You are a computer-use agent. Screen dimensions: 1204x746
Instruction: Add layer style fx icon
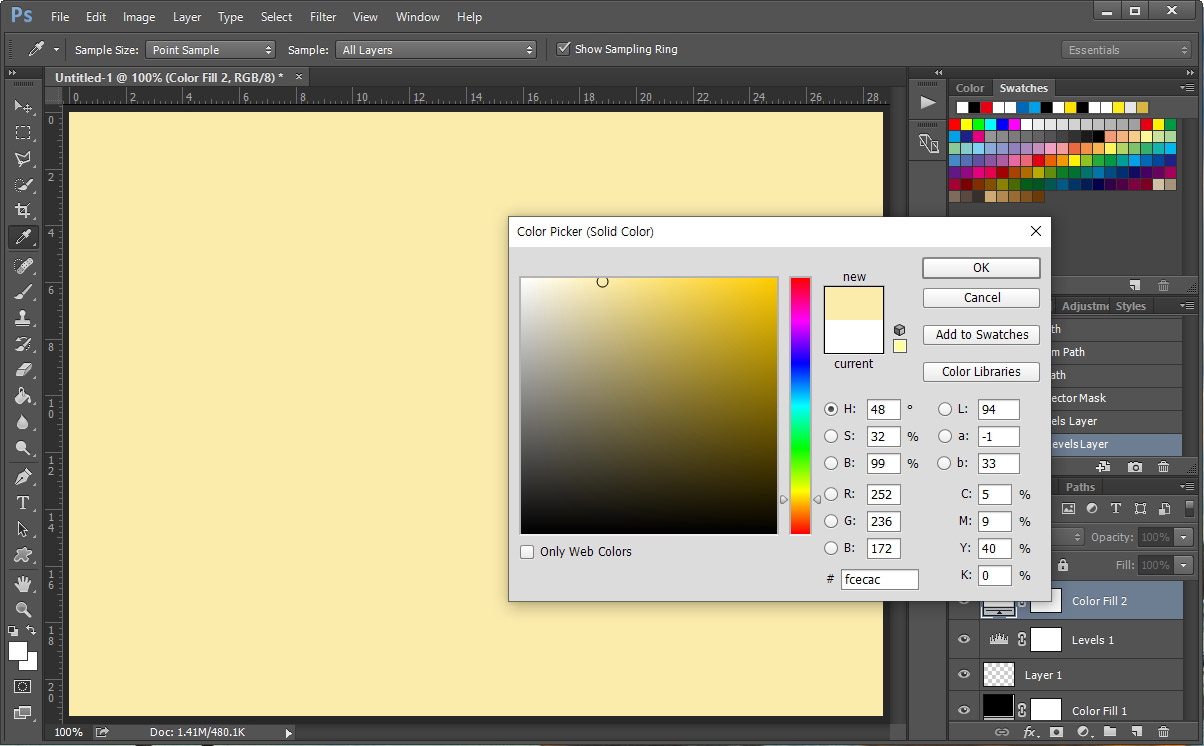pyautogui.click(x=1030, y=732)
